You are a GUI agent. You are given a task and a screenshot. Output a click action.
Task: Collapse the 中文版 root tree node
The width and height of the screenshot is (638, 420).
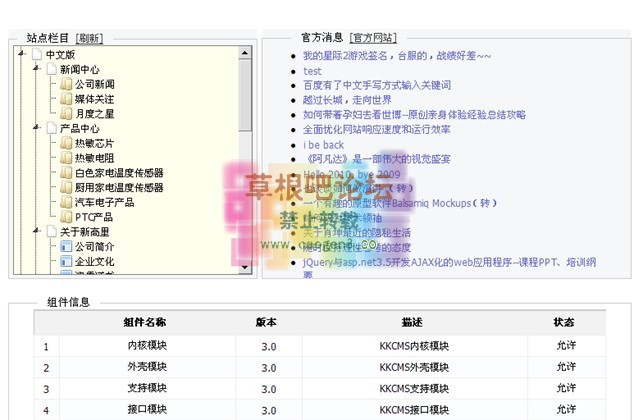click(23, 55)
